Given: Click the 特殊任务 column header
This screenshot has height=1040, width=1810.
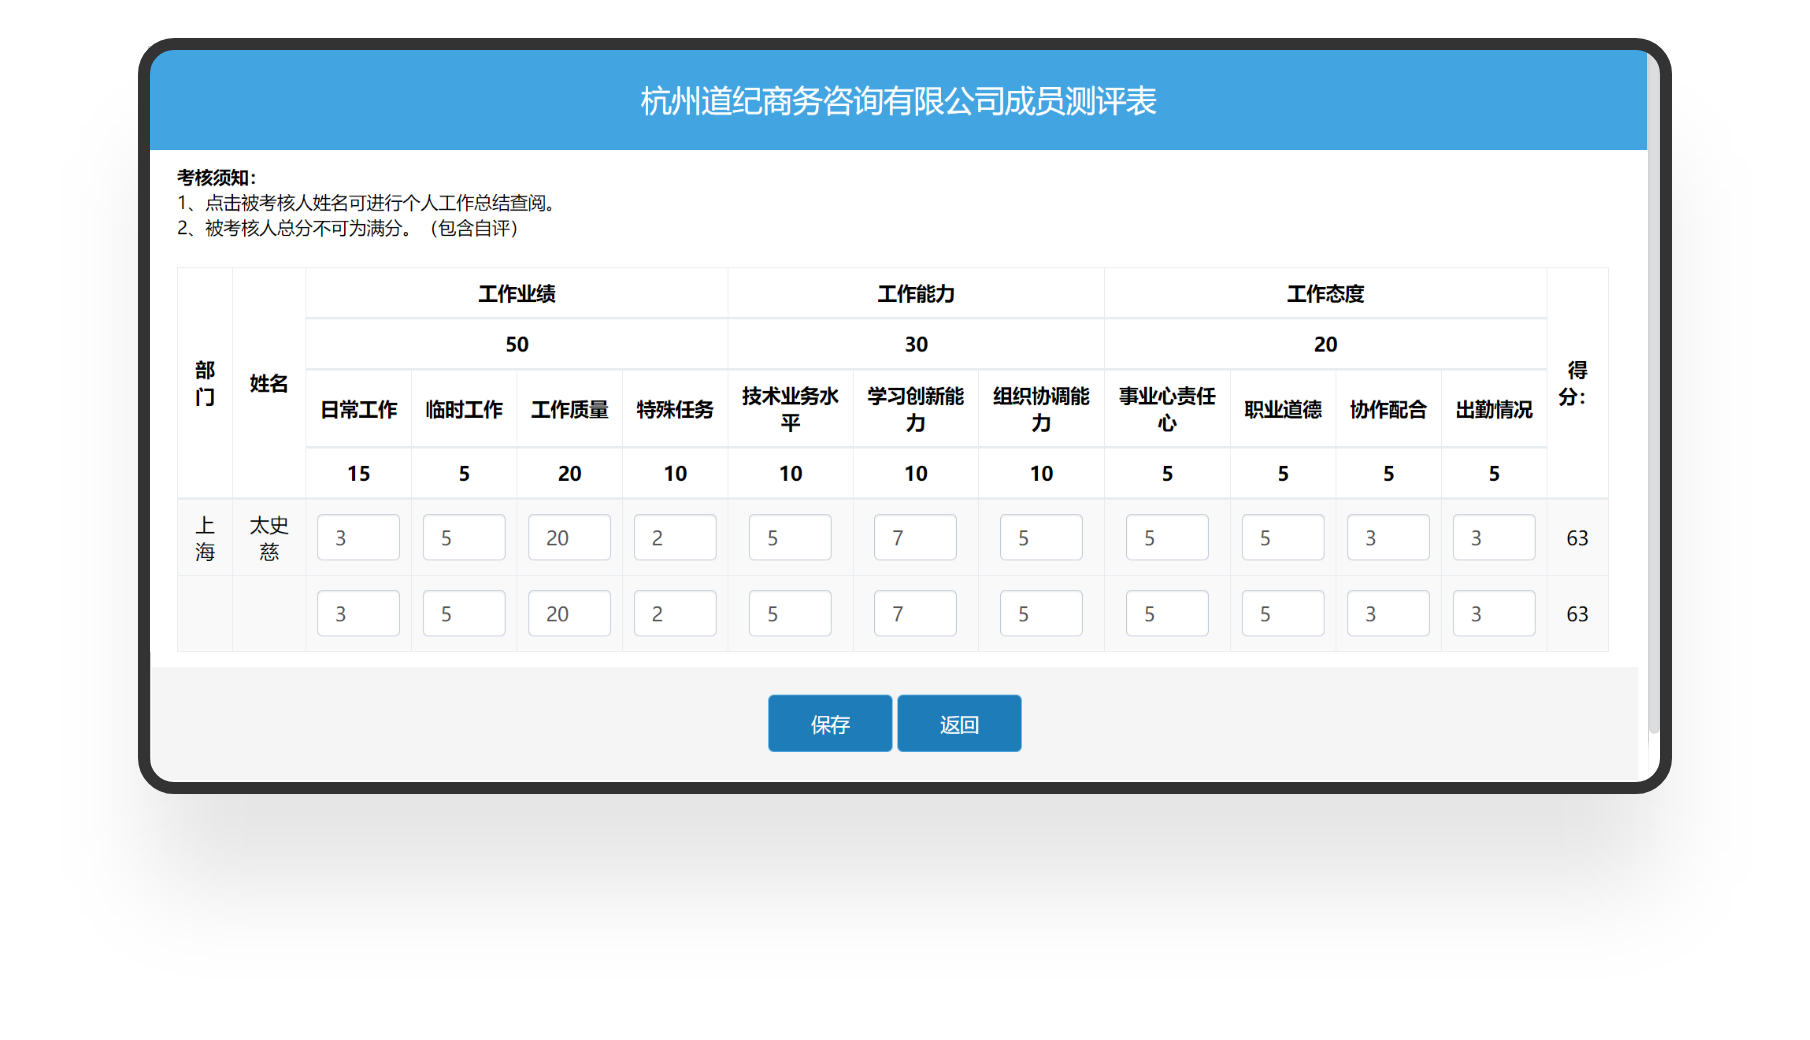Looking at the screenshot, I should point(675,410).
